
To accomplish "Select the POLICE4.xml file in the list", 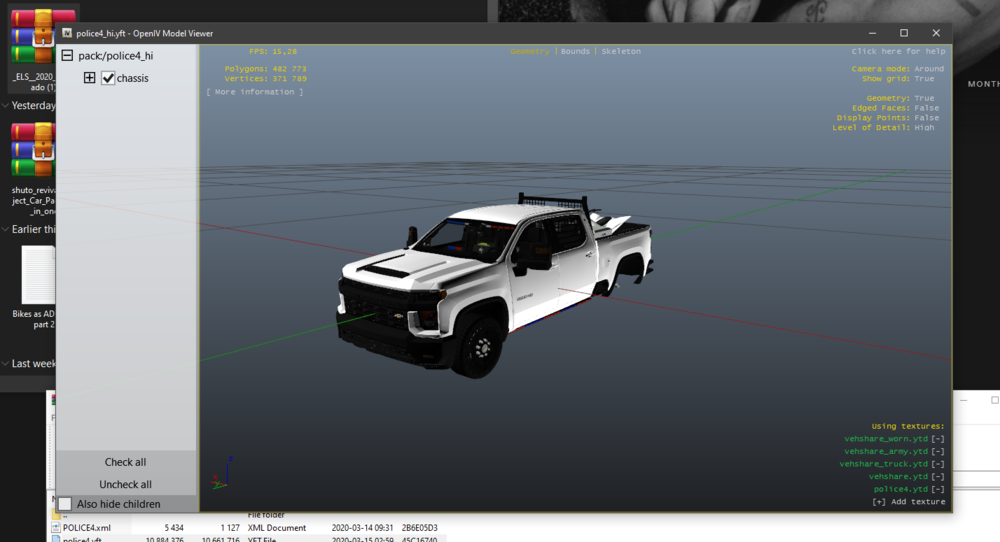I will 87,527.
